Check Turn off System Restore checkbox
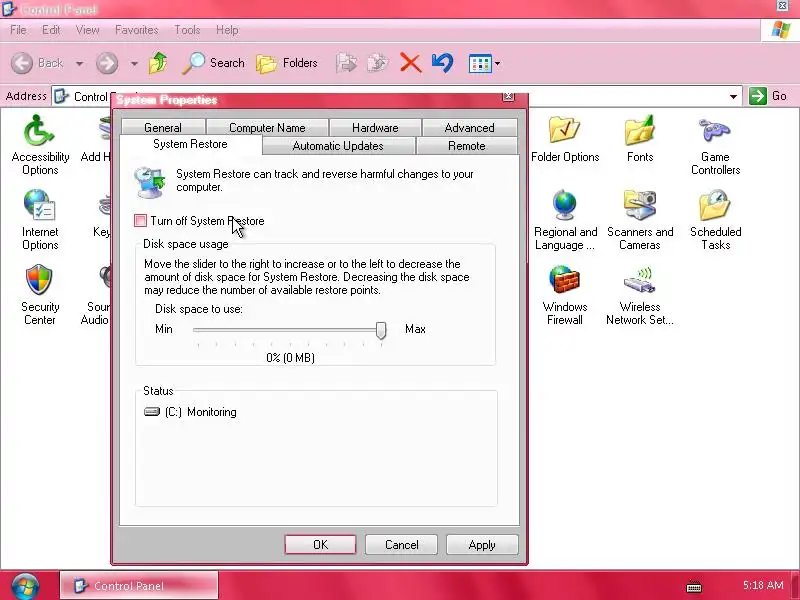The height and width of the screenshot is (600, 800). click(x=140, y=220)
